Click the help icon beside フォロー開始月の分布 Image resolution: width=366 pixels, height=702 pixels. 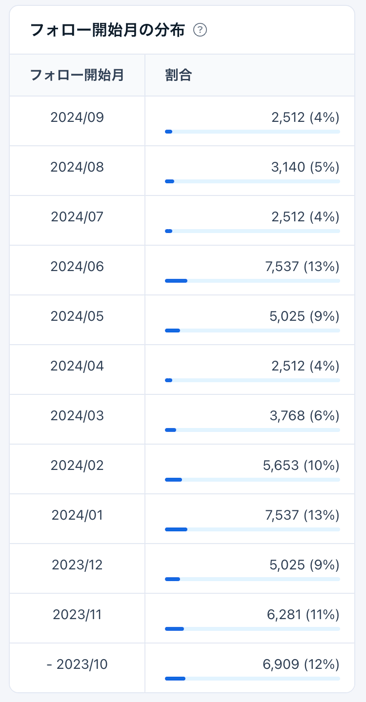point(200,30)
